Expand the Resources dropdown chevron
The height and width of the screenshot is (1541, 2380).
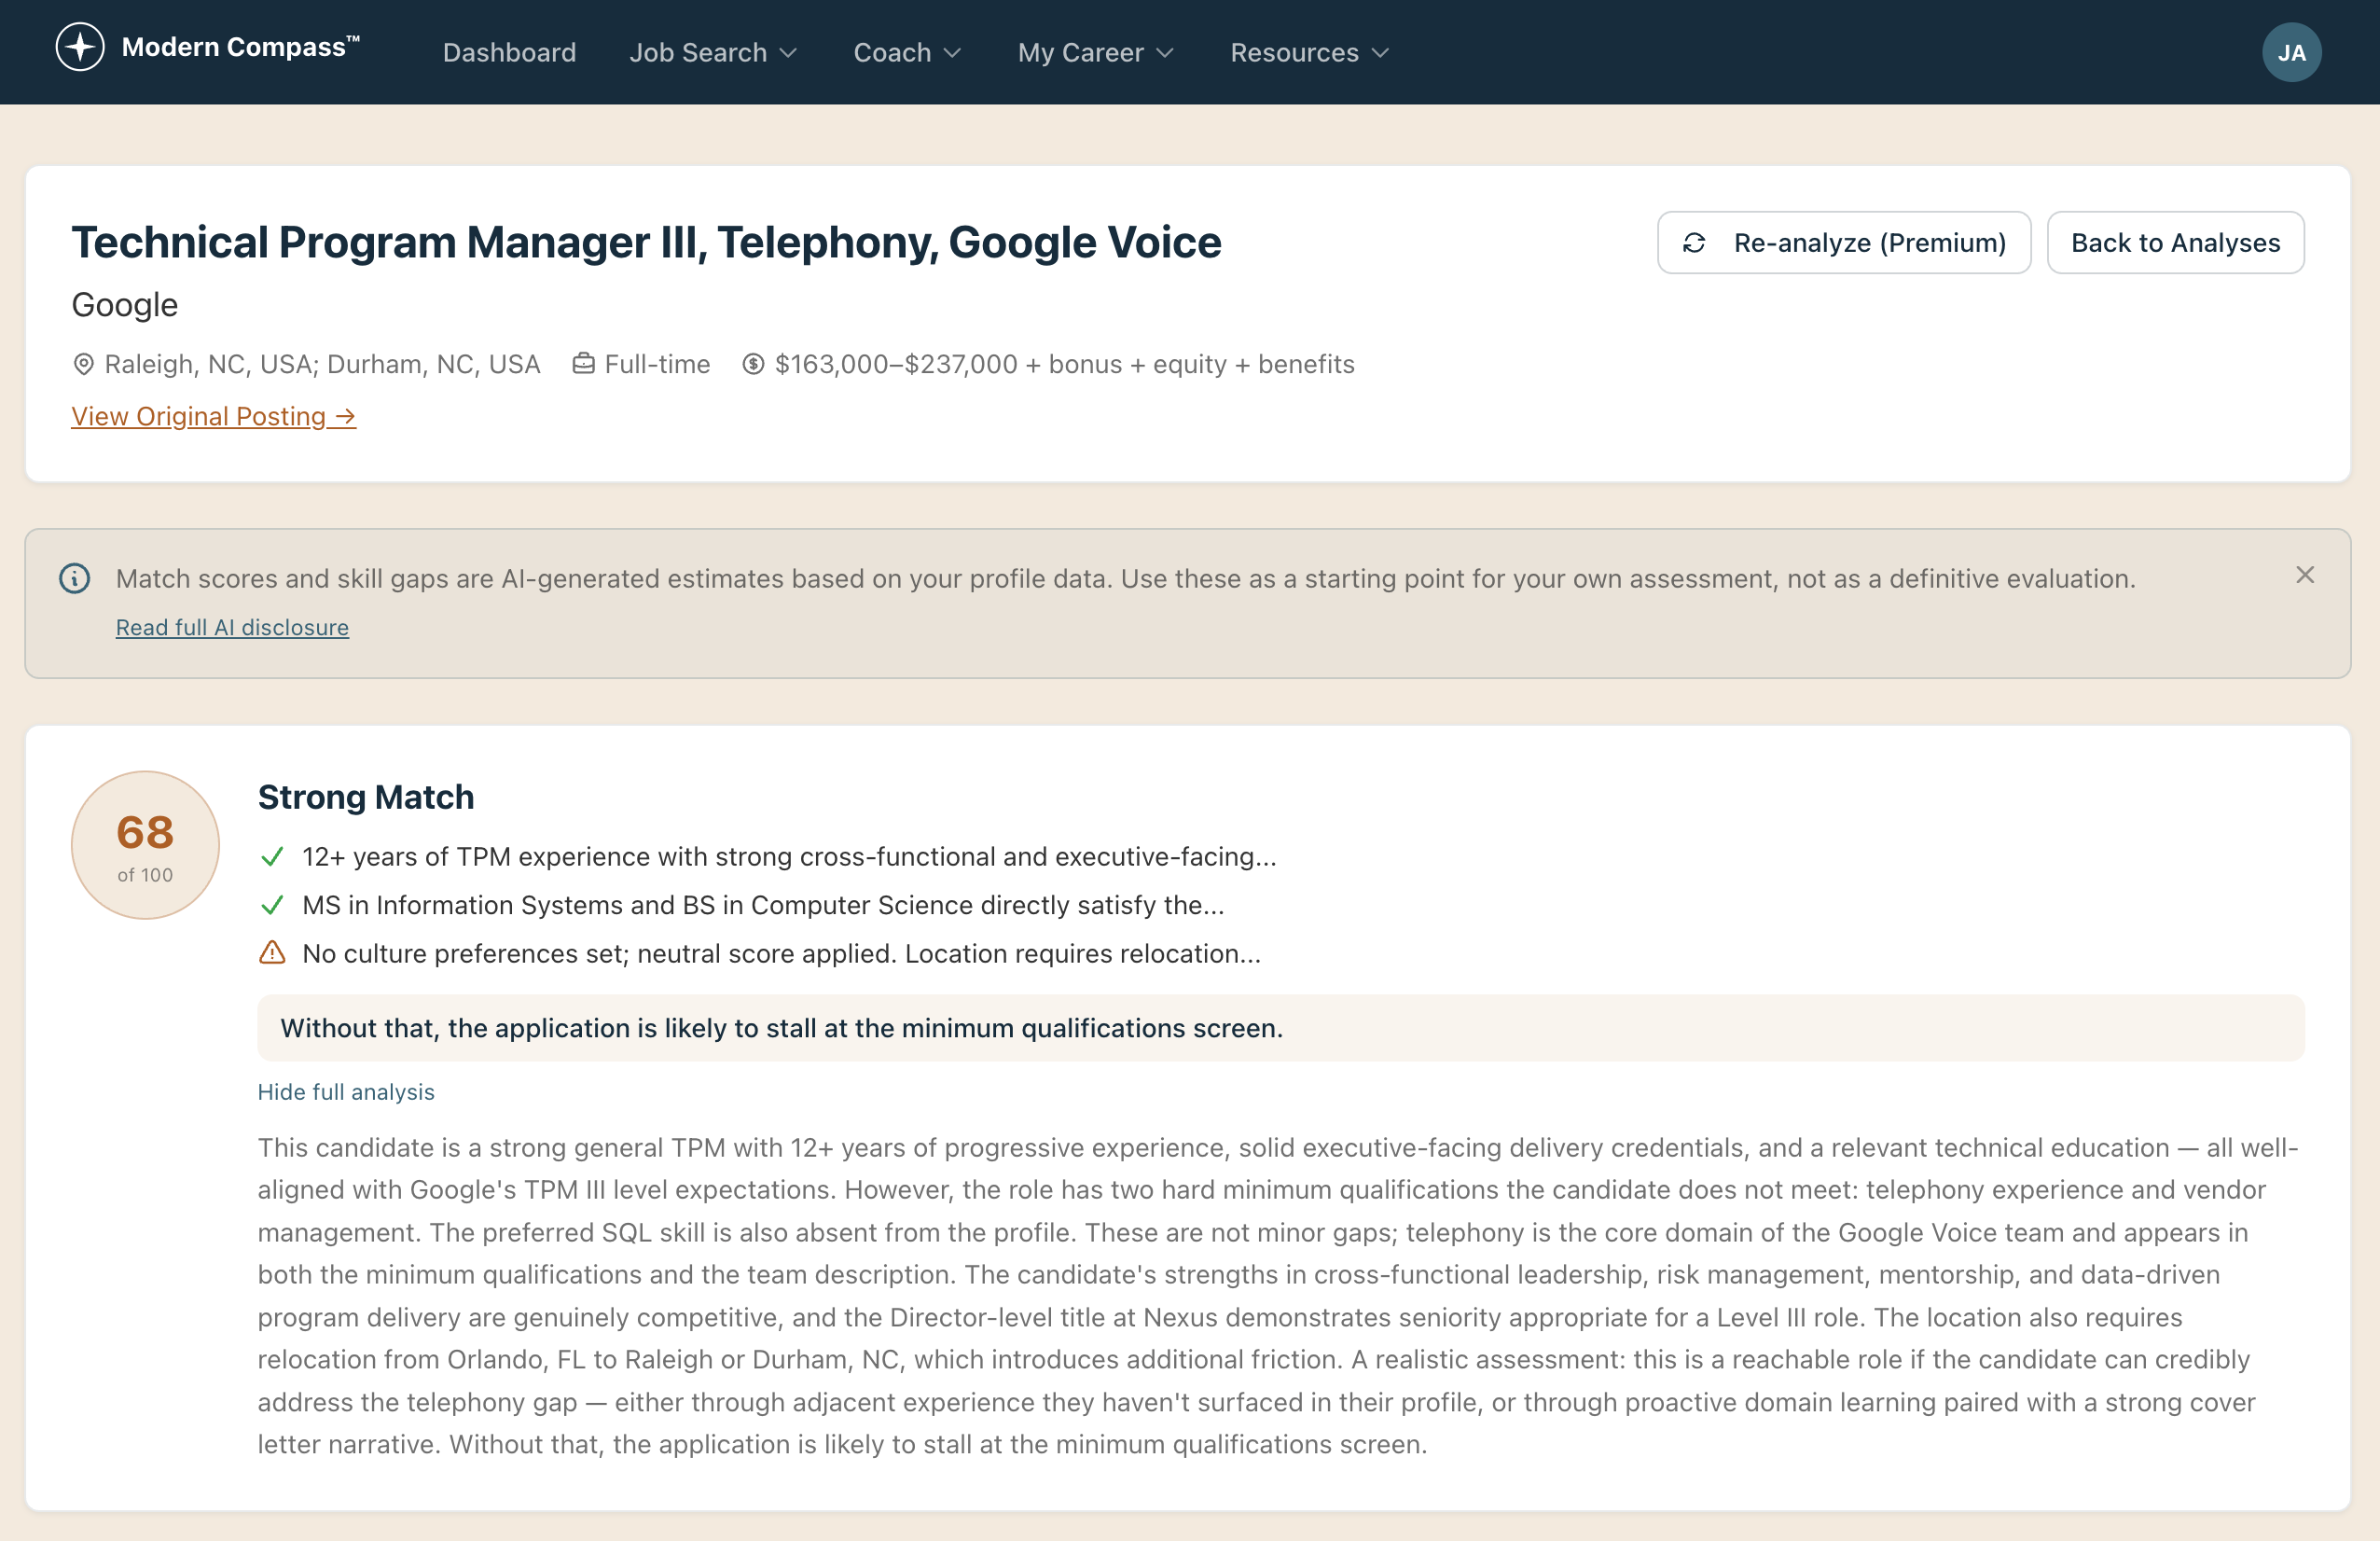click(1380, 53)
